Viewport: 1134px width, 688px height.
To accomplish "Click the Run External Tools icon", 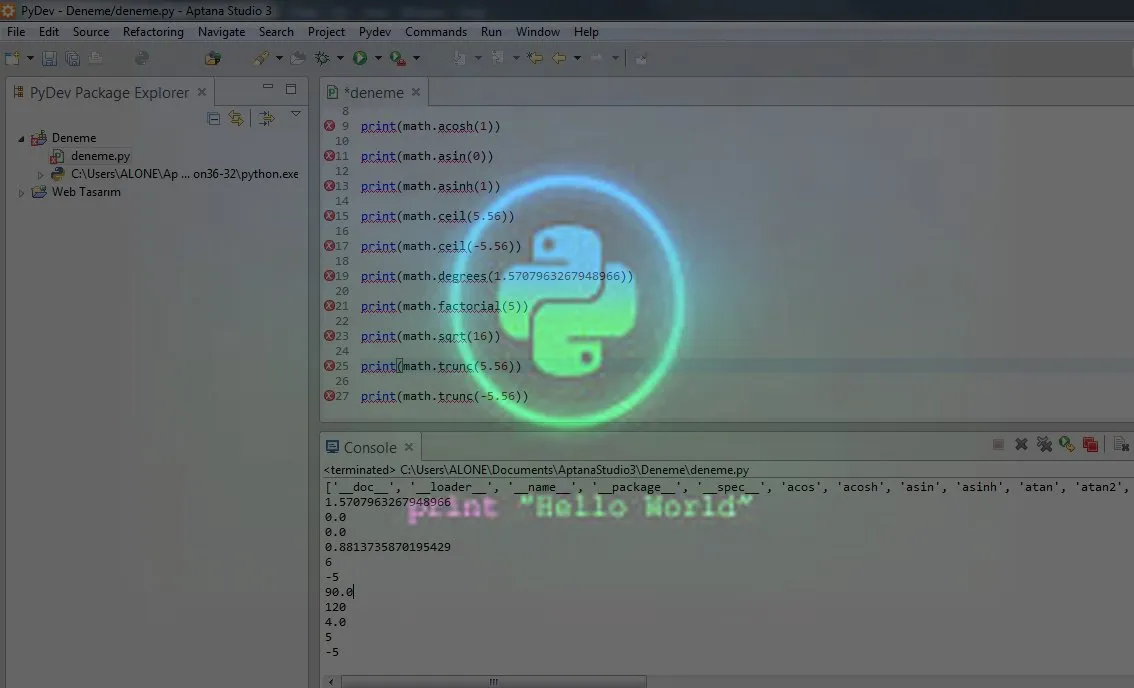I will click(398, 59).
